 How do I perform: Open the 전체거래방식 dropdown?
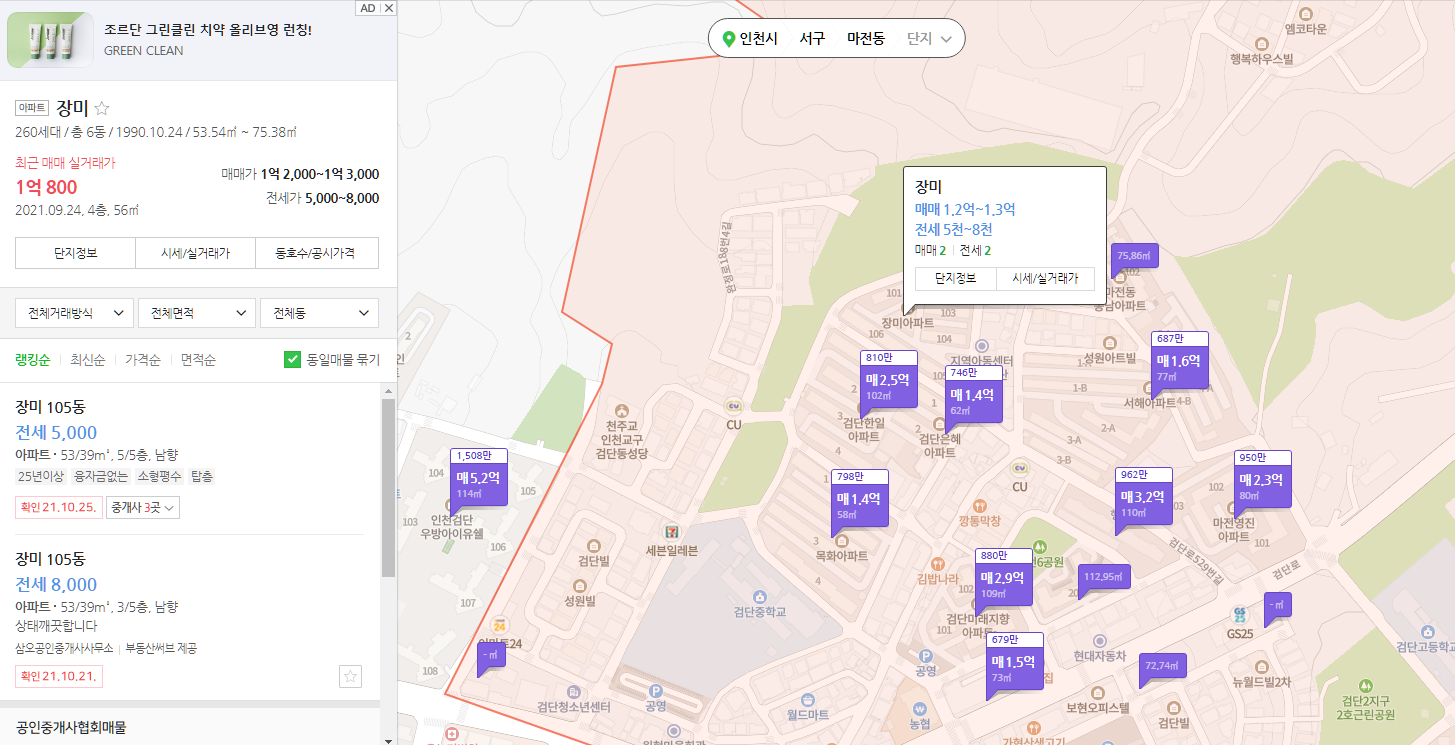click(74, 312)
